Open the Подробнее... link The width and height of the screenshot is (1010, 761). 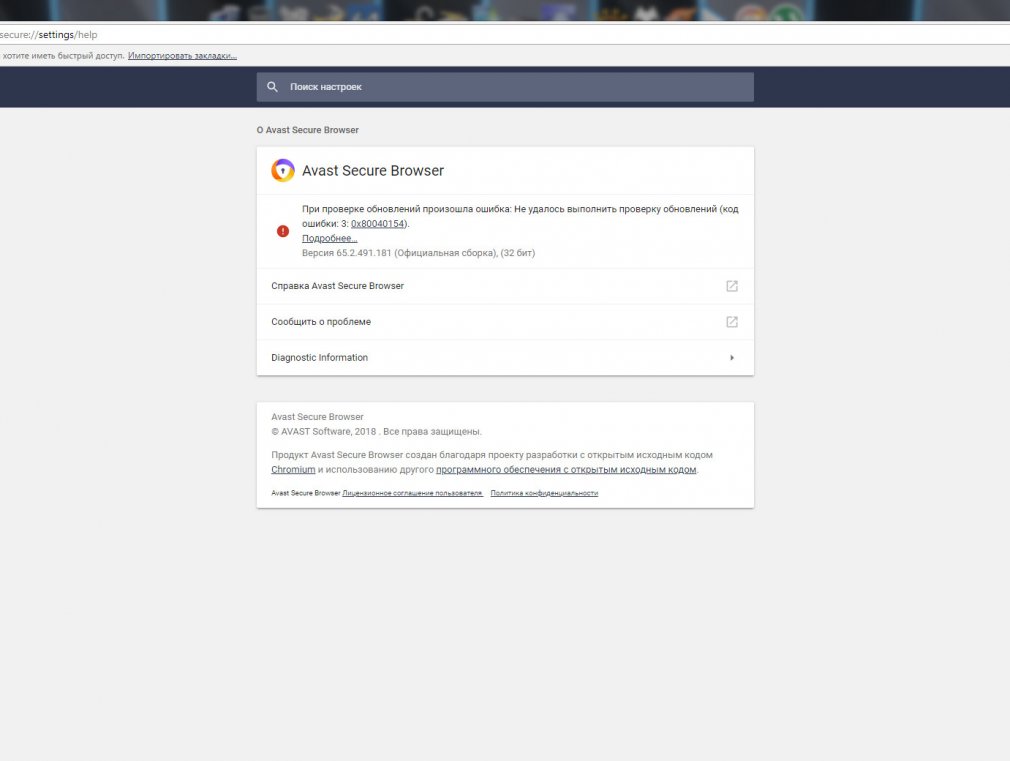[x=330, y=238]
